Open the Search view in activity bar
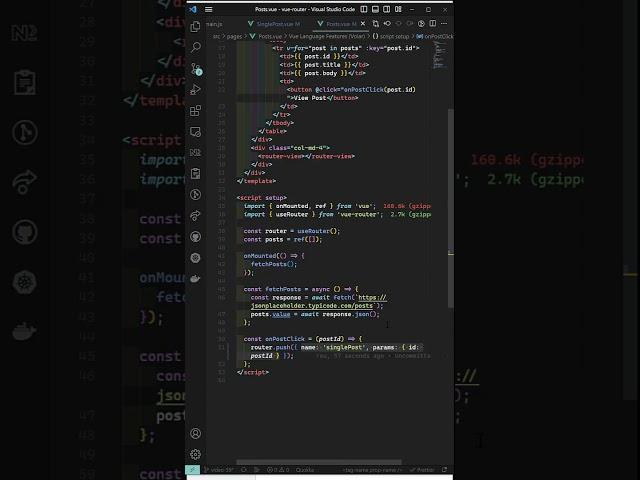 coord(196,47)
